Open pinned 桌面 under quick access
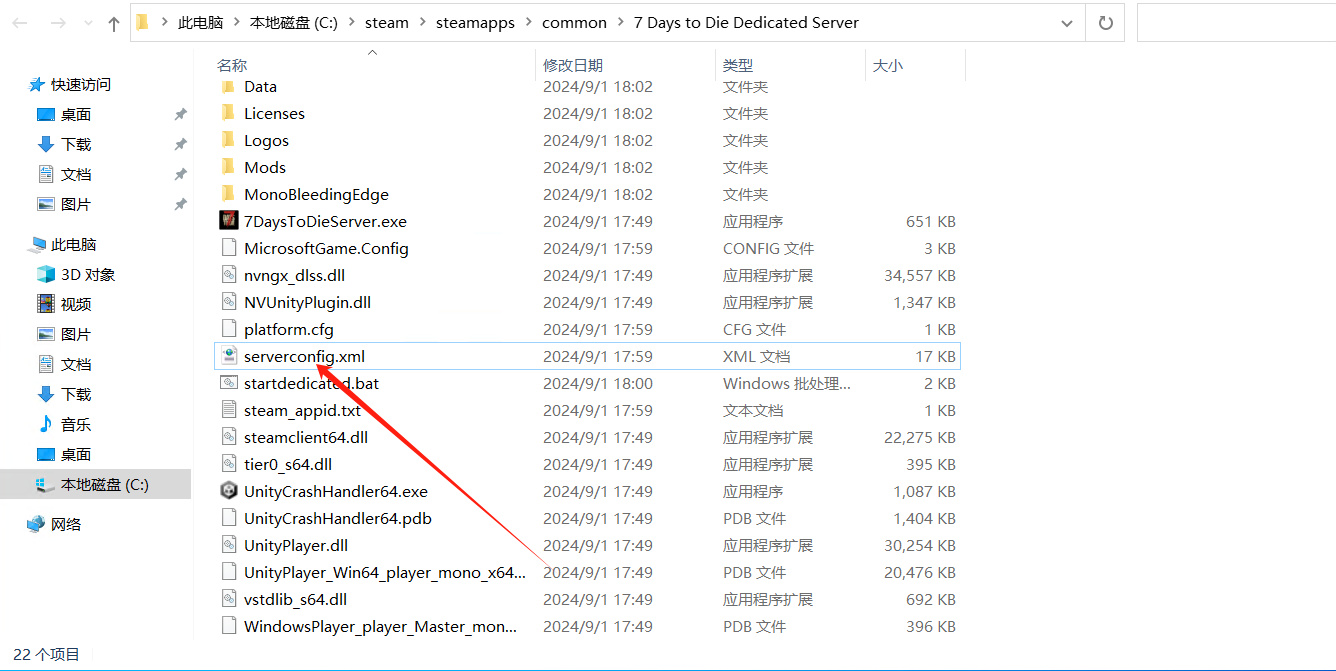Viewport: 1336px width, 671px height. point(76,114)
